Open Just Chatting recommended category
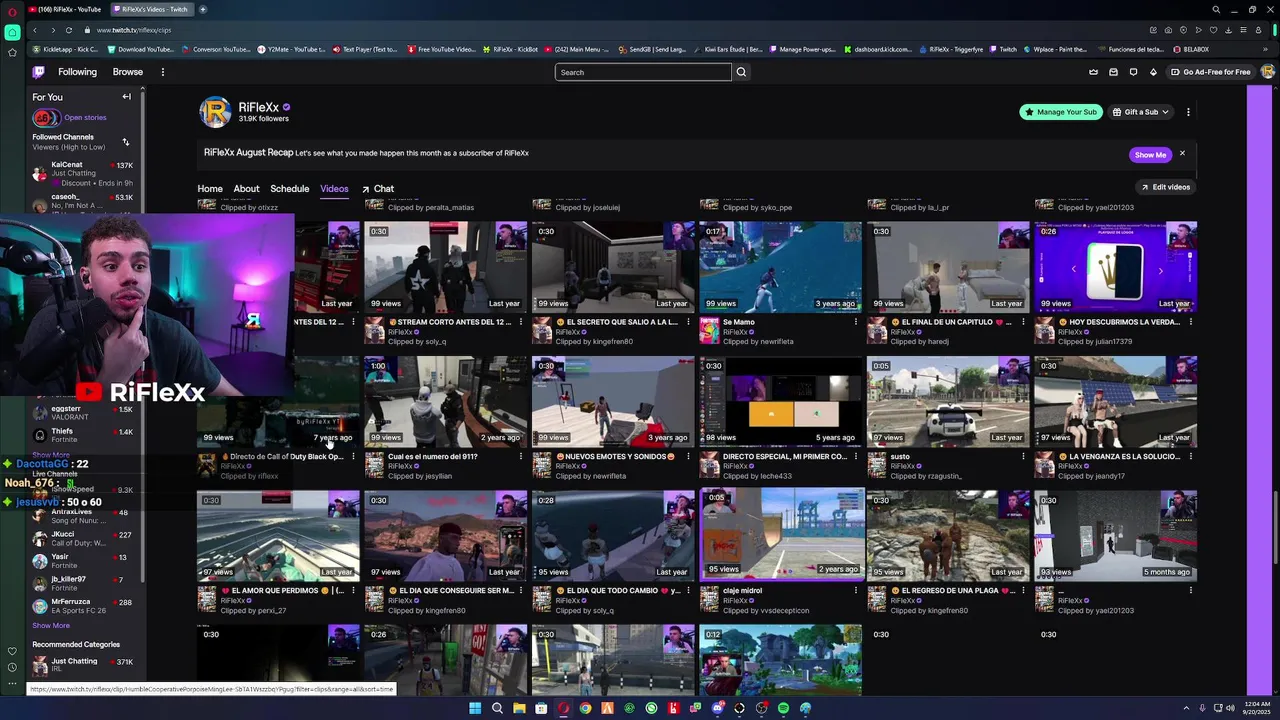 pyautogui.click(x=83, y=665)
